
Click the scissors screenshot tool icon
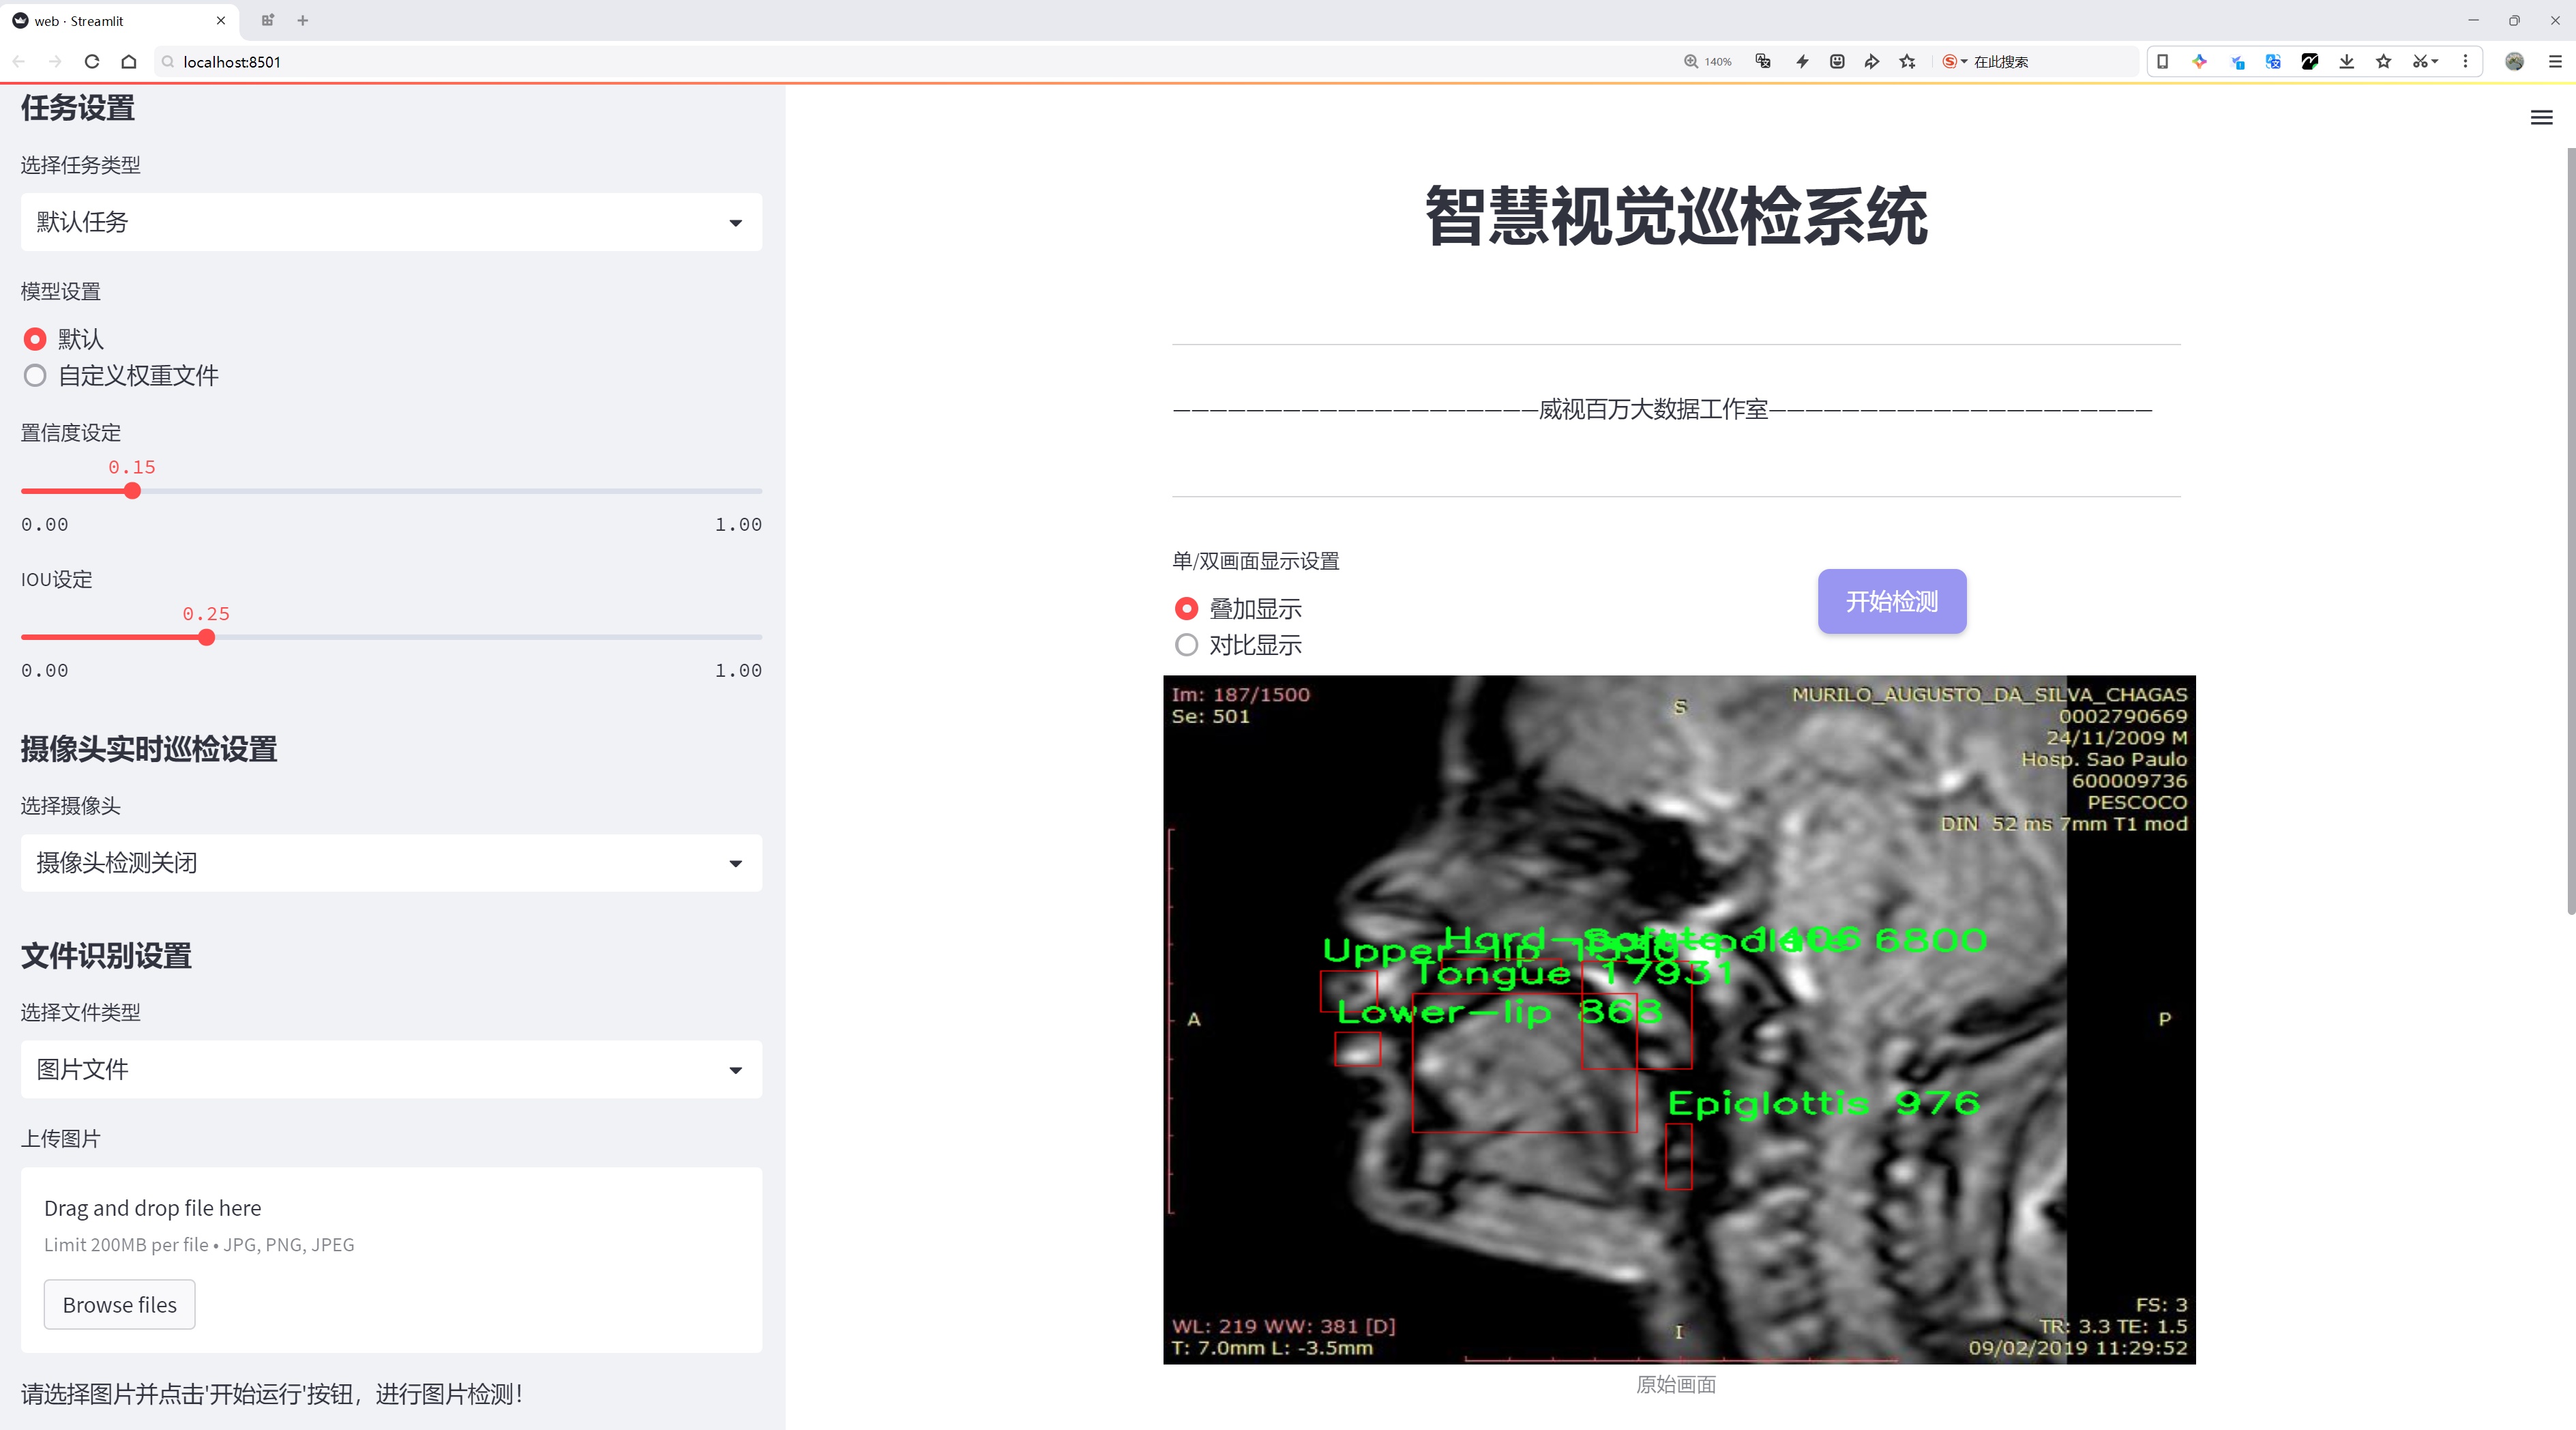pyautogui.click(x=2418, y=62)
